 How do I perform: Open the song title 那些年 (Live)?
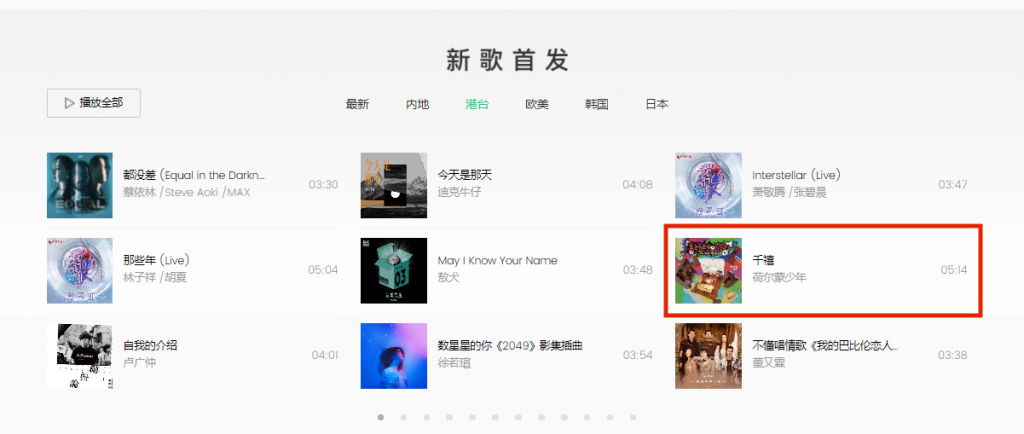coord(157,260)
